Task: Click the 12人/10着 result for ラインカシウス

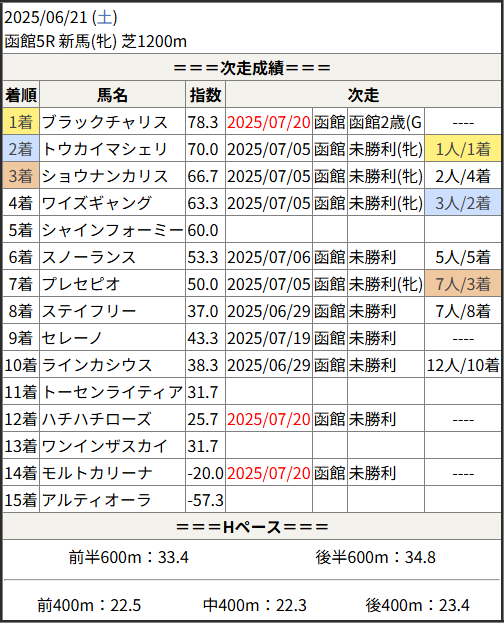Action: 463,365
